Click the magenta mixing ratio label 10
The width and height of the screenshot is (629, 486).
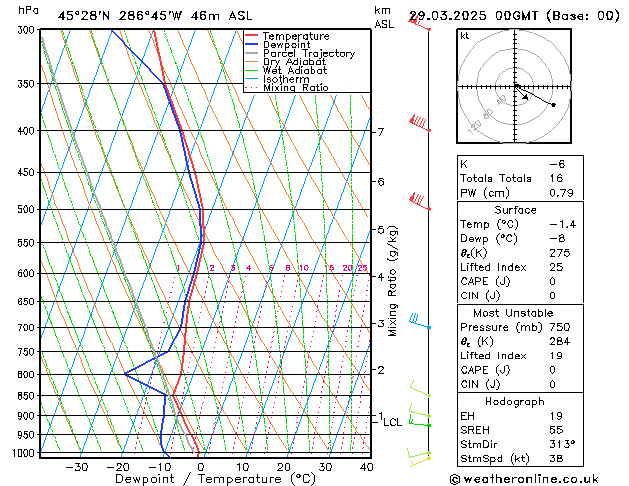point(304,268)
